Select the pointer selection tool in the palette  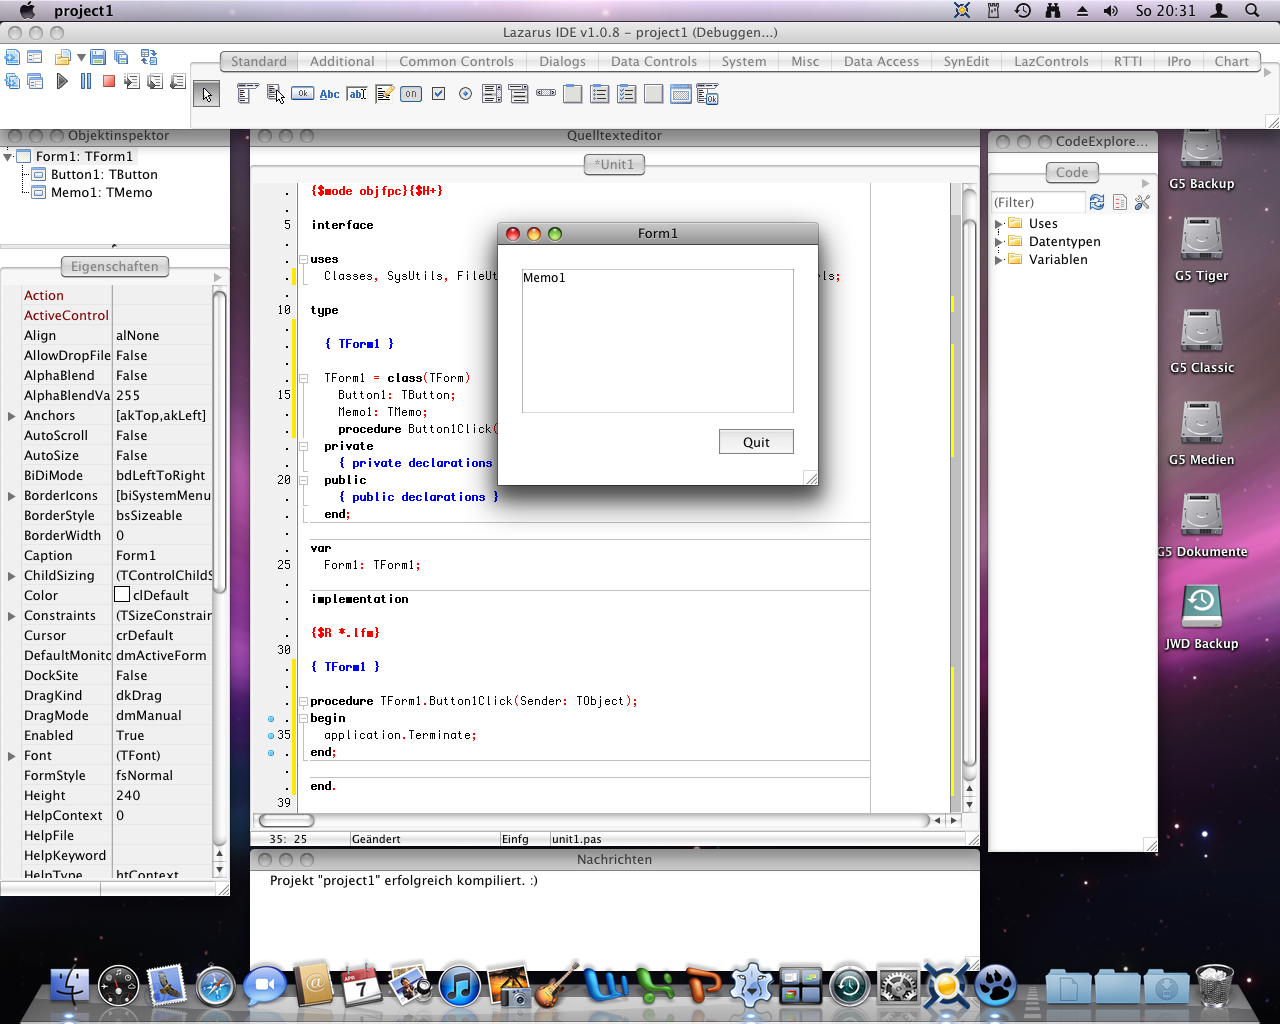(x=206, y=94)
